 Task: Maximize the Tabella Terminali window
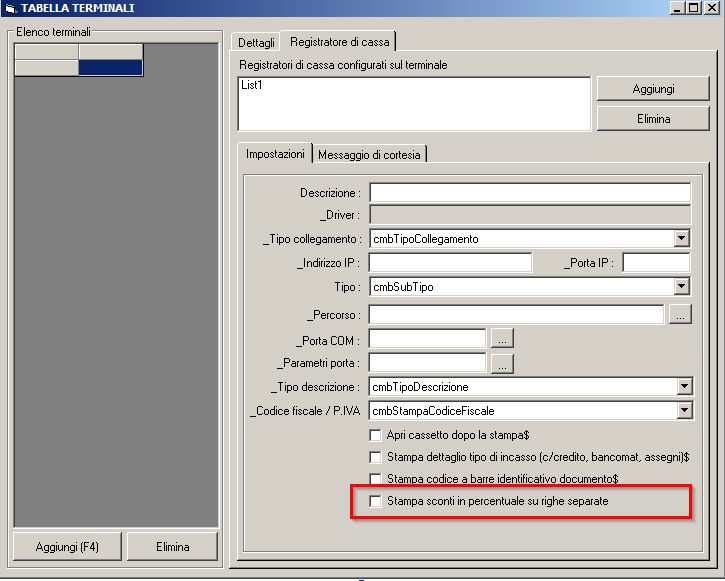694,8
